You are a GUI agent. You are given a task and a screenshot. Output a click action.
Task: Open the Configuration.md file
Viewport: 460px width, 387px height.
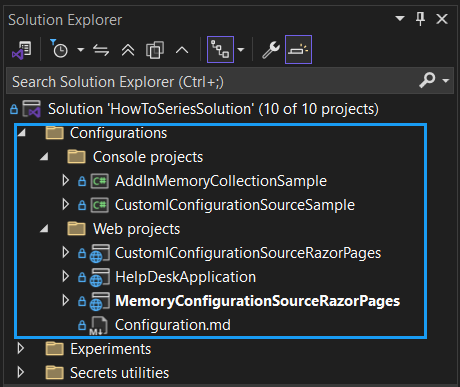173,325
